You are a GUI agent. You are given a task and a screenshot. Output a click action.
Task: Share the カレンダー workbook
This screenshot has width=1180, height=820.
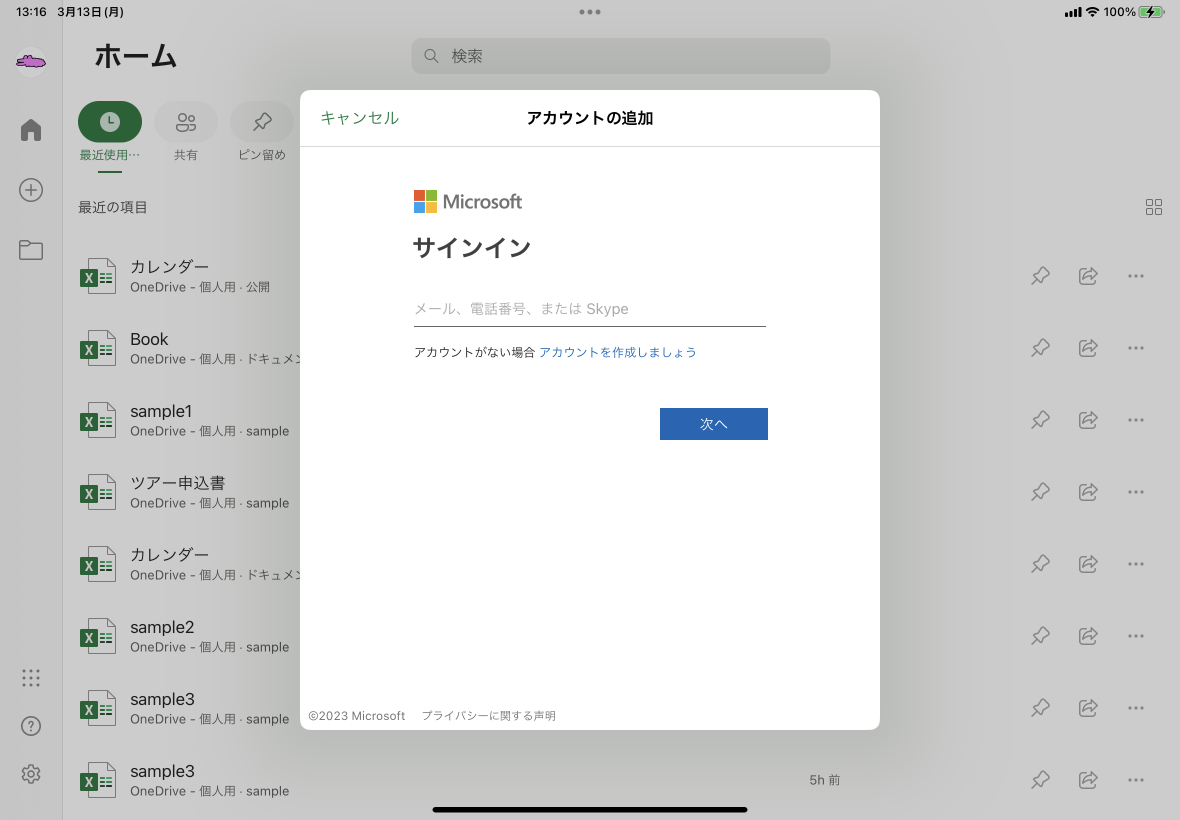point(1088,276)
